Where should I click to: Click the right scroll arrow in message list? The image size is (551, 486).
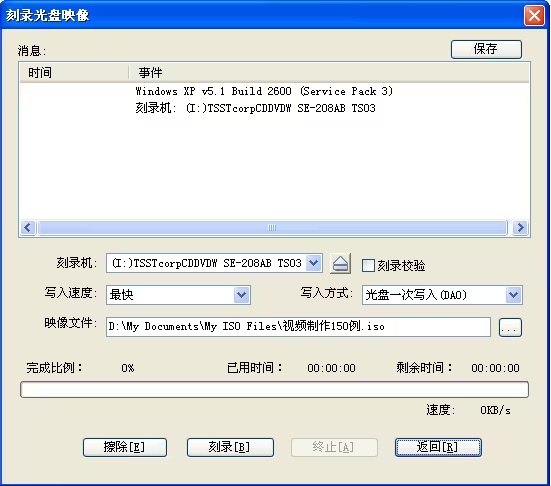(520, 227)
